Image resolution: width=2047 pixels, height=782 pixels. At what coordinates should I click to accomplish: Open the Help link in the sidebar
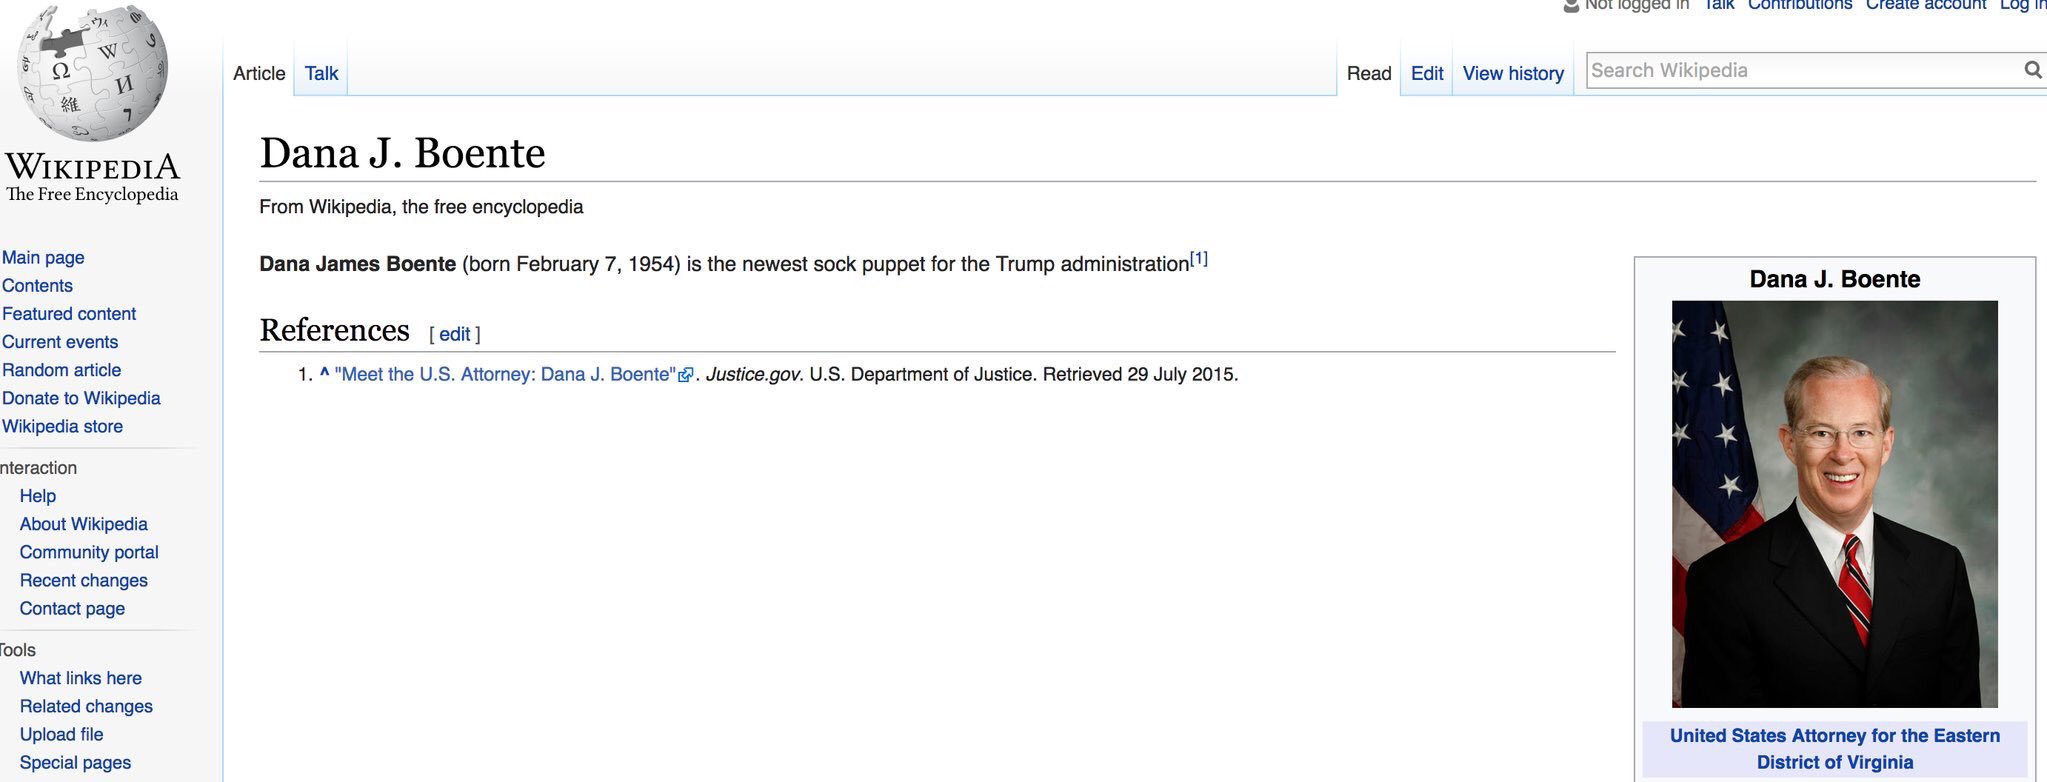[x=38, y=495]
